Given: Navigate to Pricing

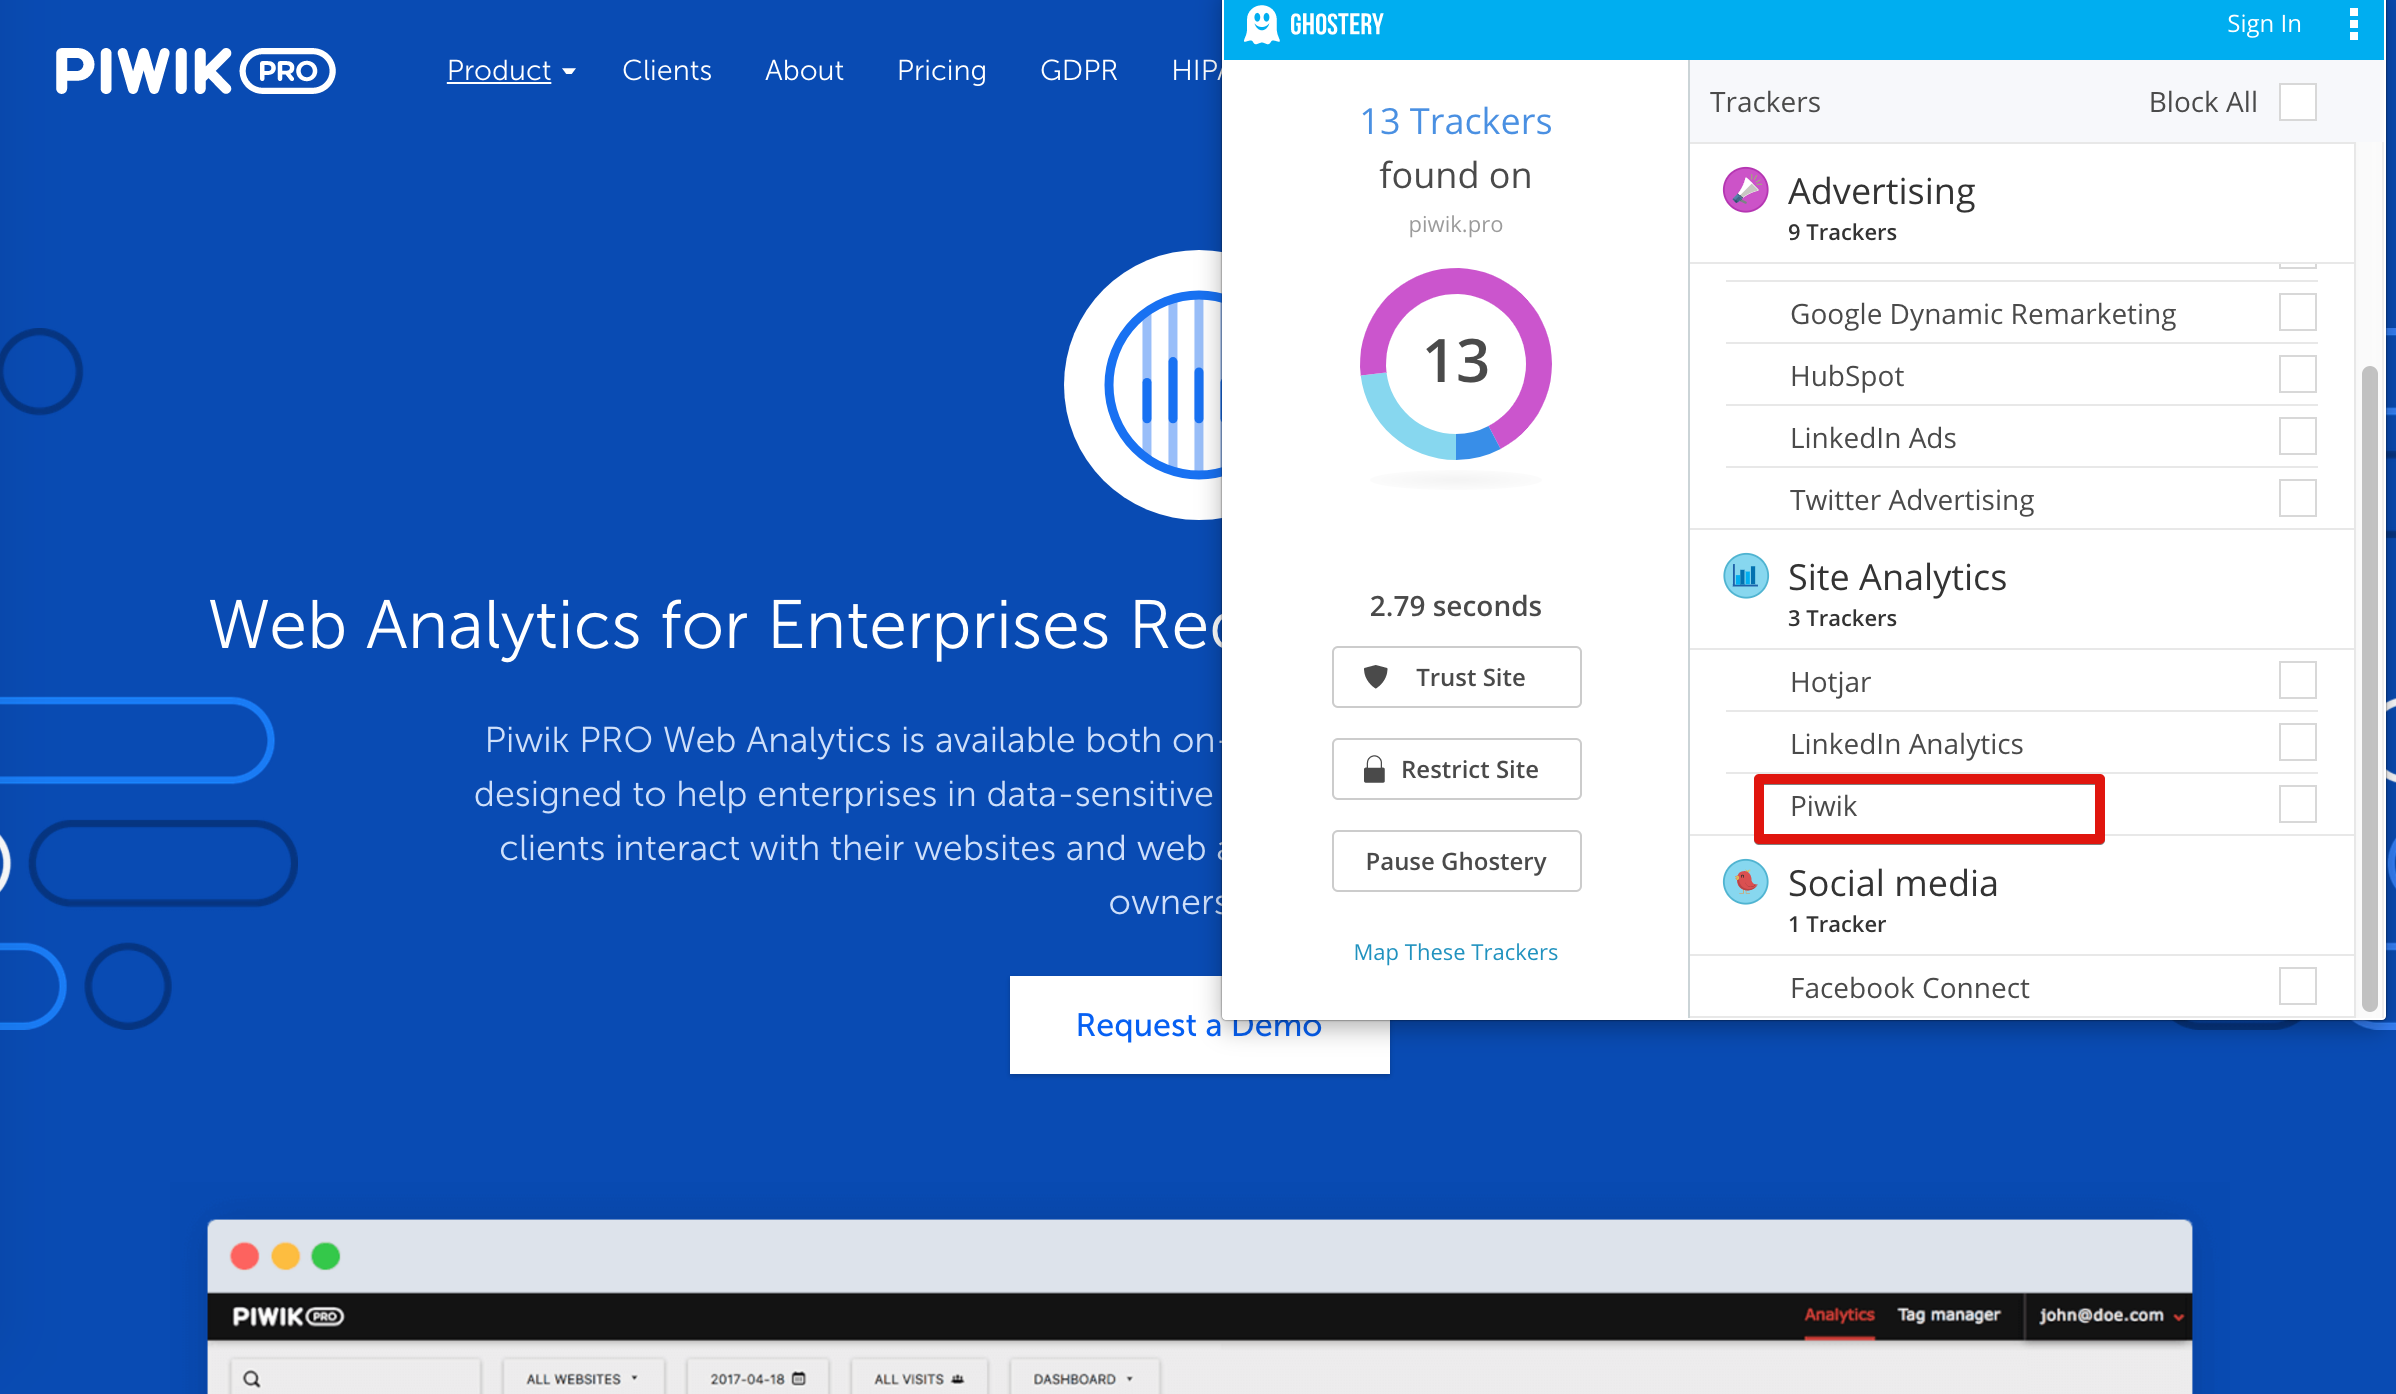Looking at the screenshot, I should click(942, 70).
